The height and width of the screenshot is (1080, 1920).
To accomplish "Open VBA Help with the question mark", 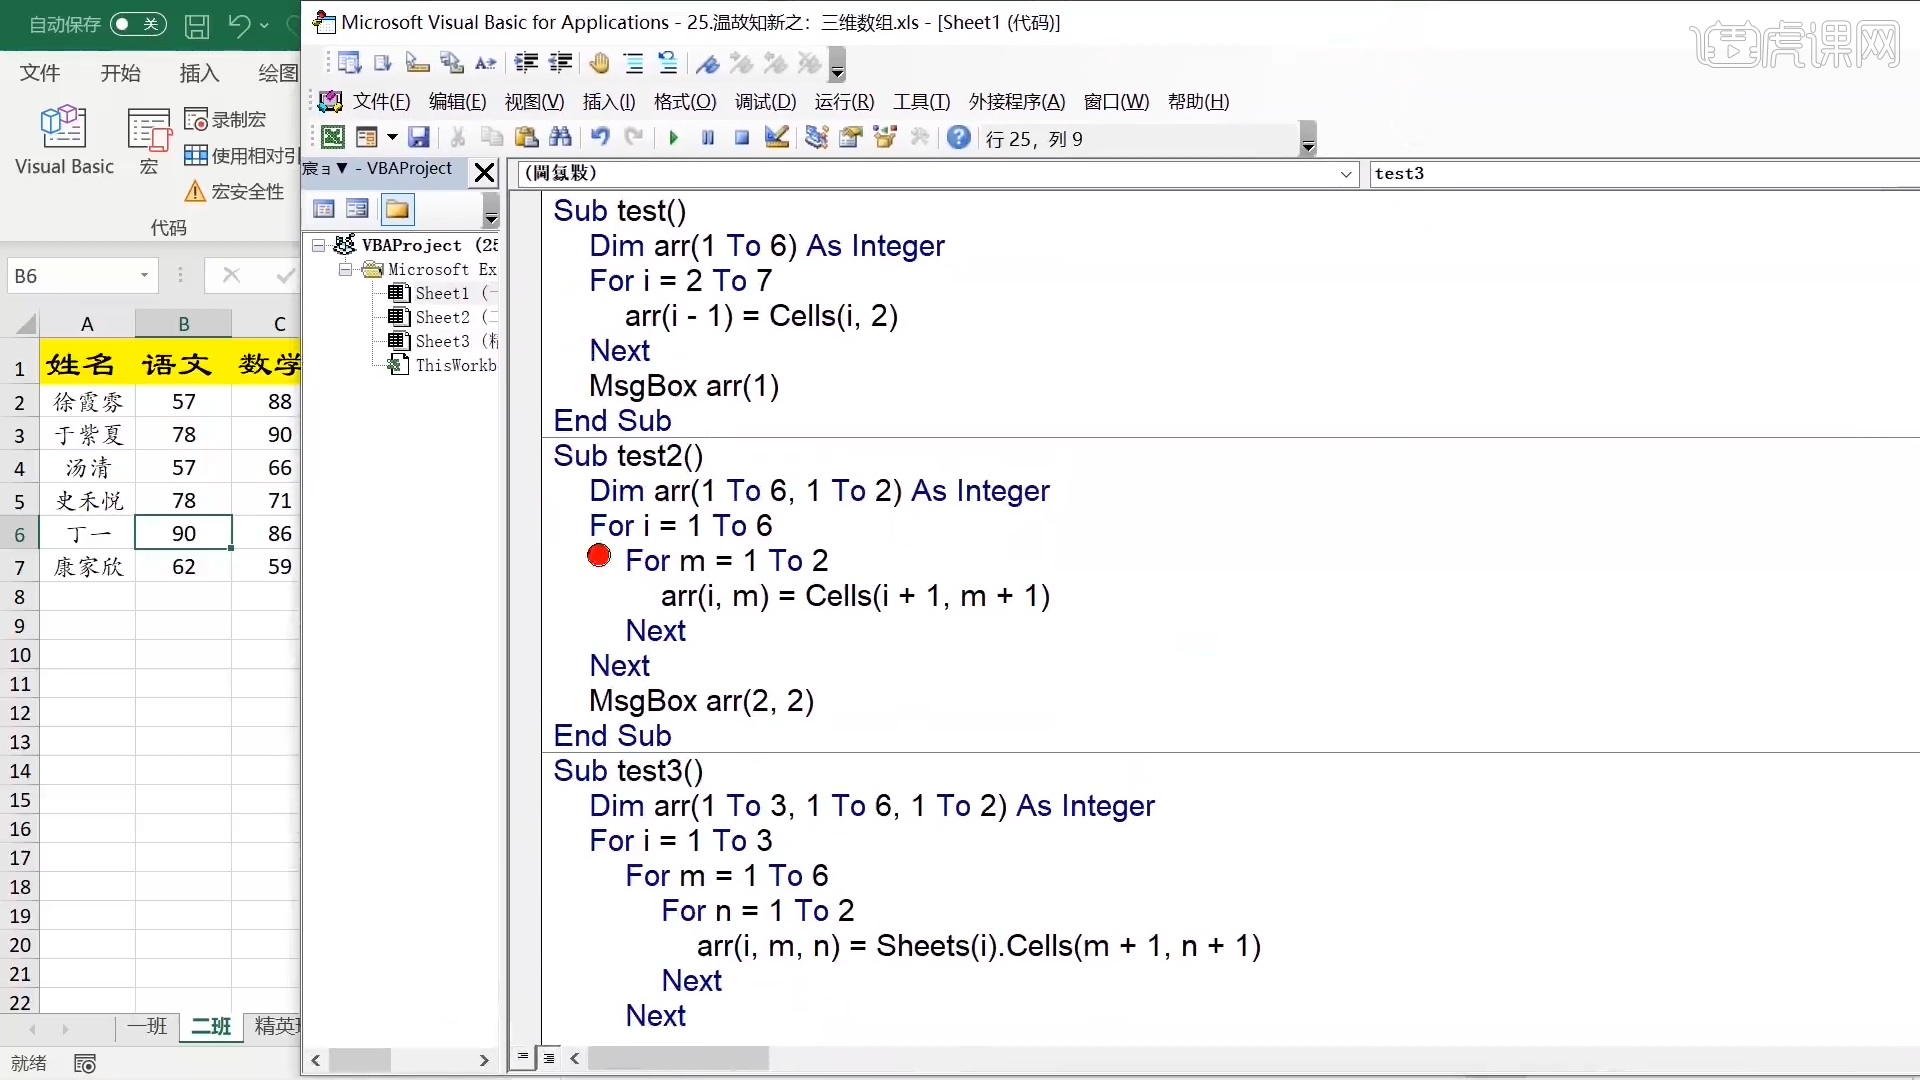I will click(959, 138).
